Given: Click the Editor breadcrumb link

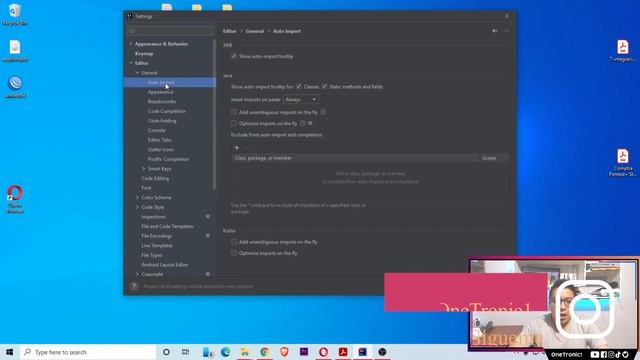Looking at the screenshot, I should 229,31.
